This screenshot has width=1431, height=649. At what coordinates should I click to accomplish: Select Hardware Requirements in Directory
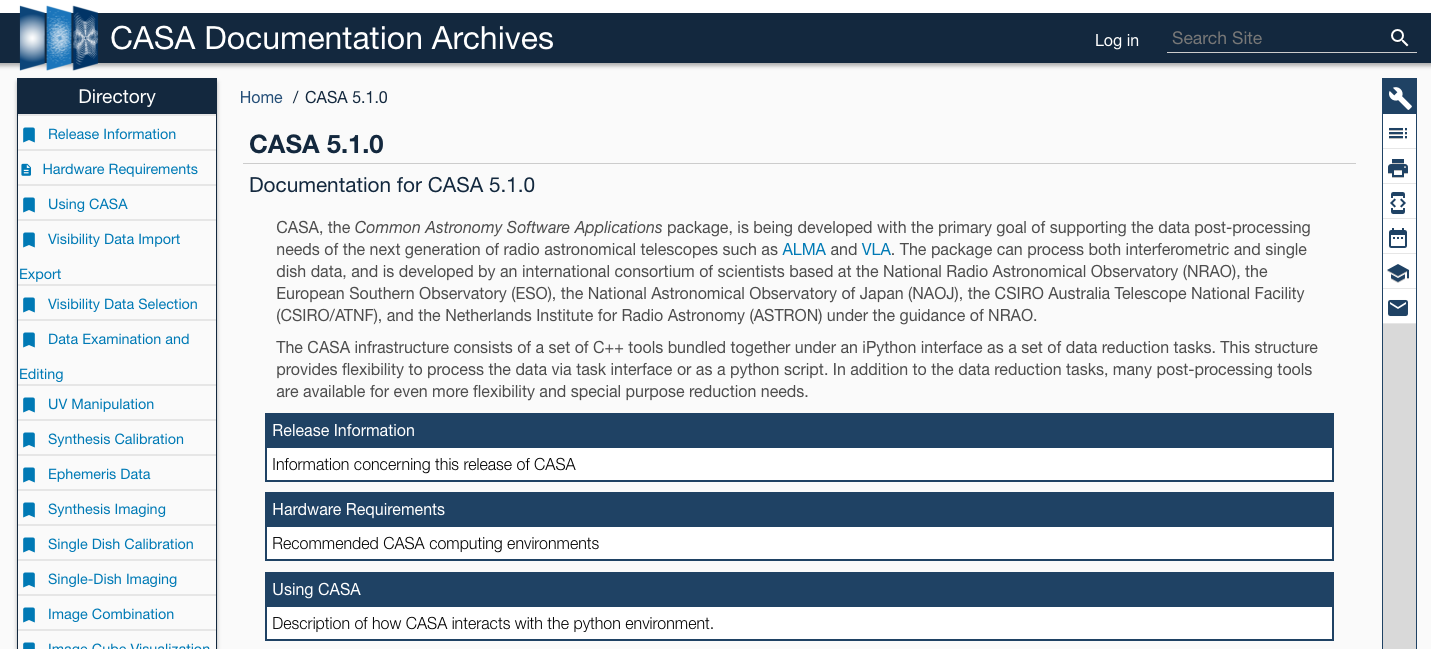120,169
